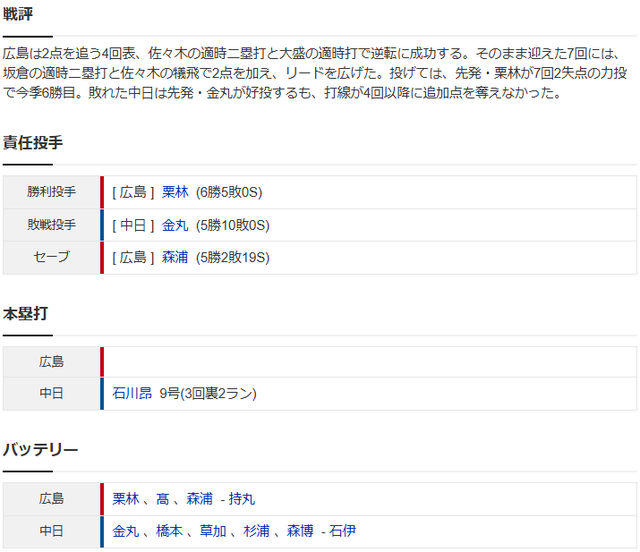Click [ 広島 ] in 勝利投手 row
Image resolution: width=640 pixels, height=552 pixels.
coord(133,192)
